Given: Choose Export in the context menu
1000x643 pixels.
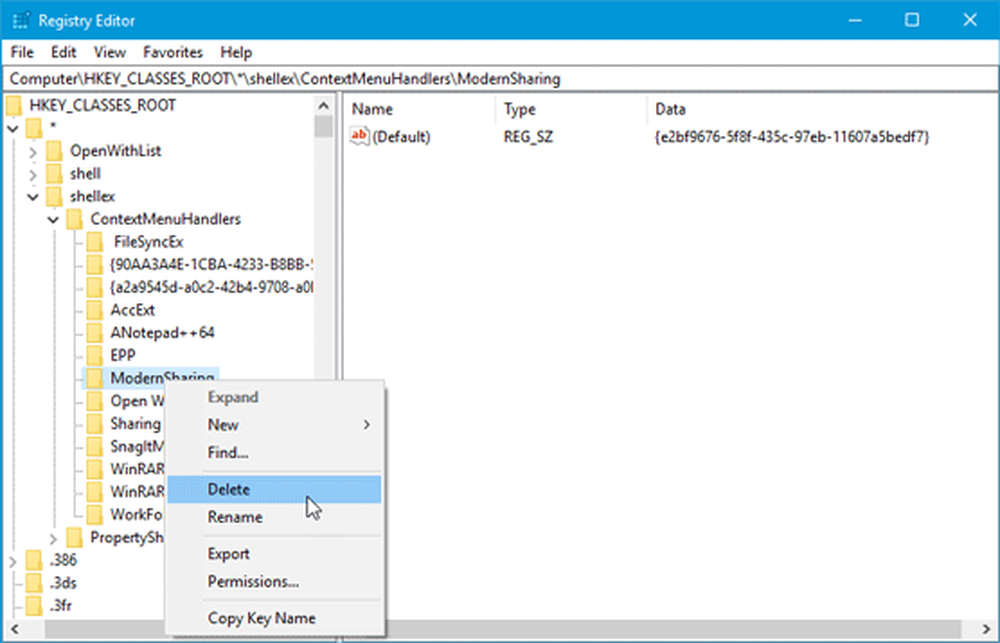Looking at the screenshot, I should click(x=274, y=554).
